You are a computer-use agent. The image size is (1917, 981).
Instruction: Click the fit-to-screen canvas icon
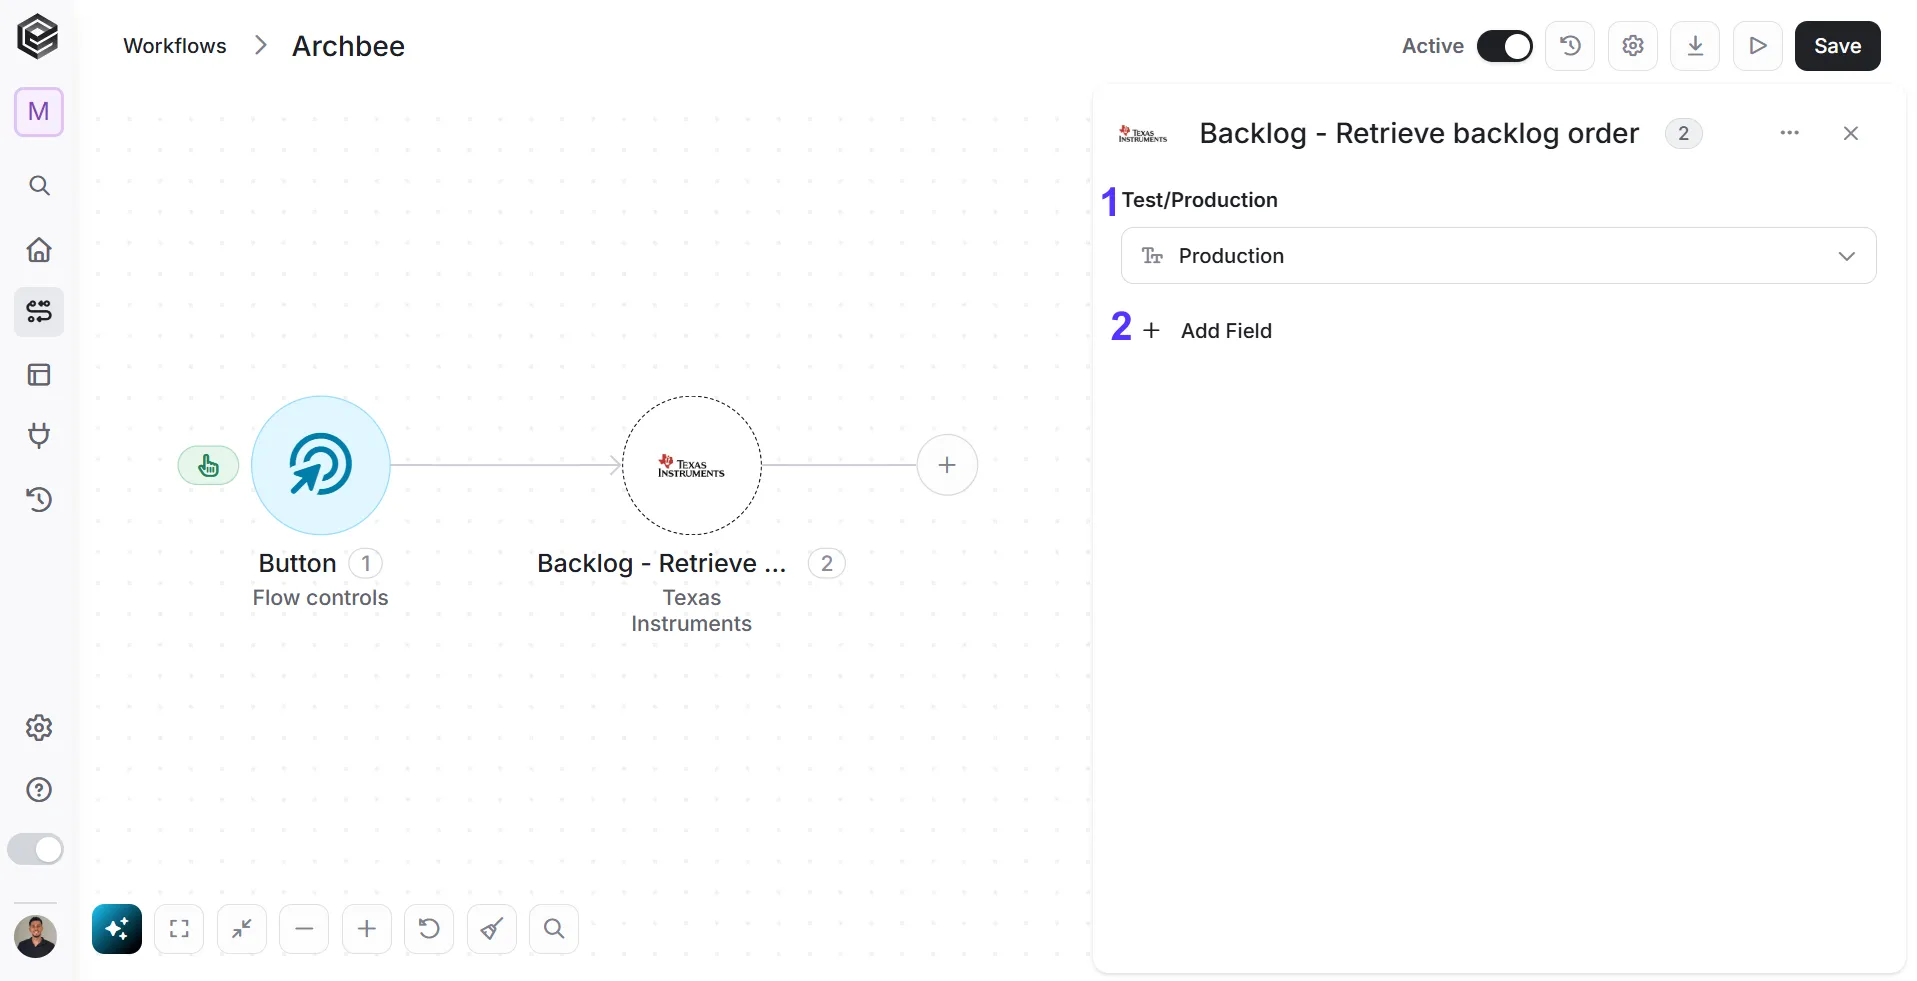coord(179,929)
